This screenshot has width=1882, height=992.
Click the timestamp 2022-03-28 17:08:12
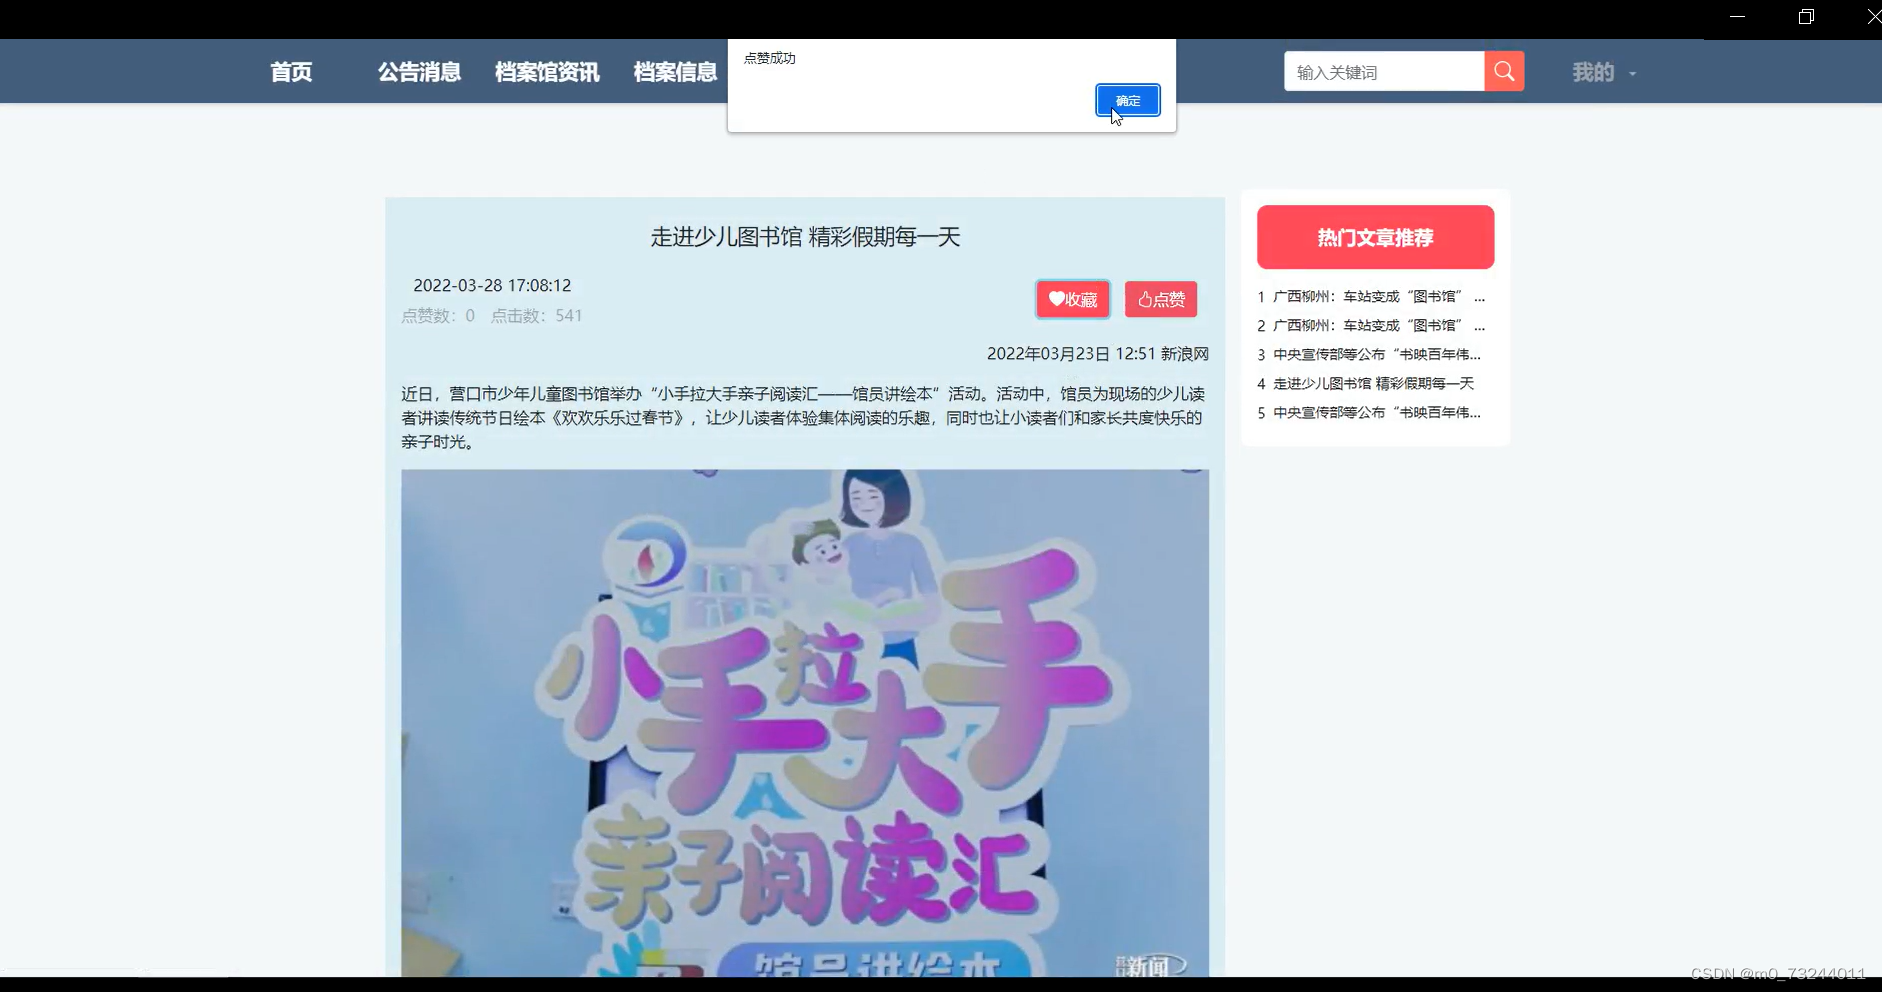492,286
